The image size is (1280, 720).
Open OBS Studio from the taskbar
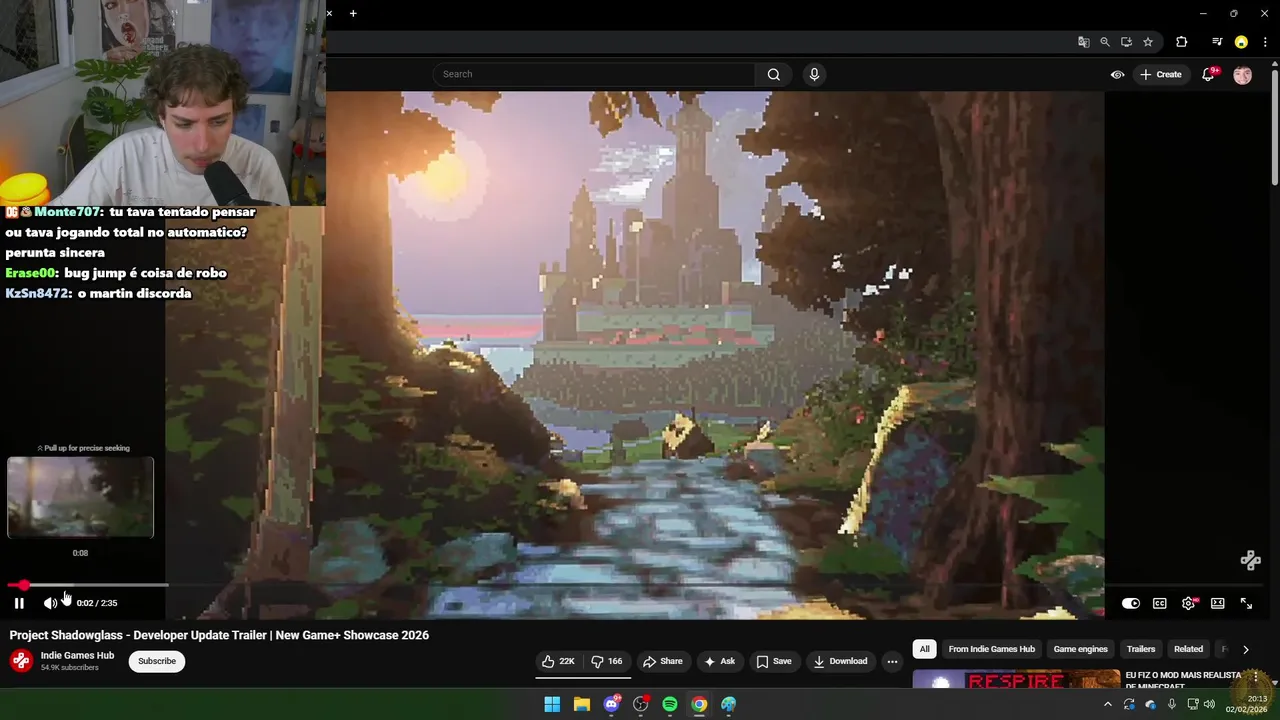coord(641,704)
